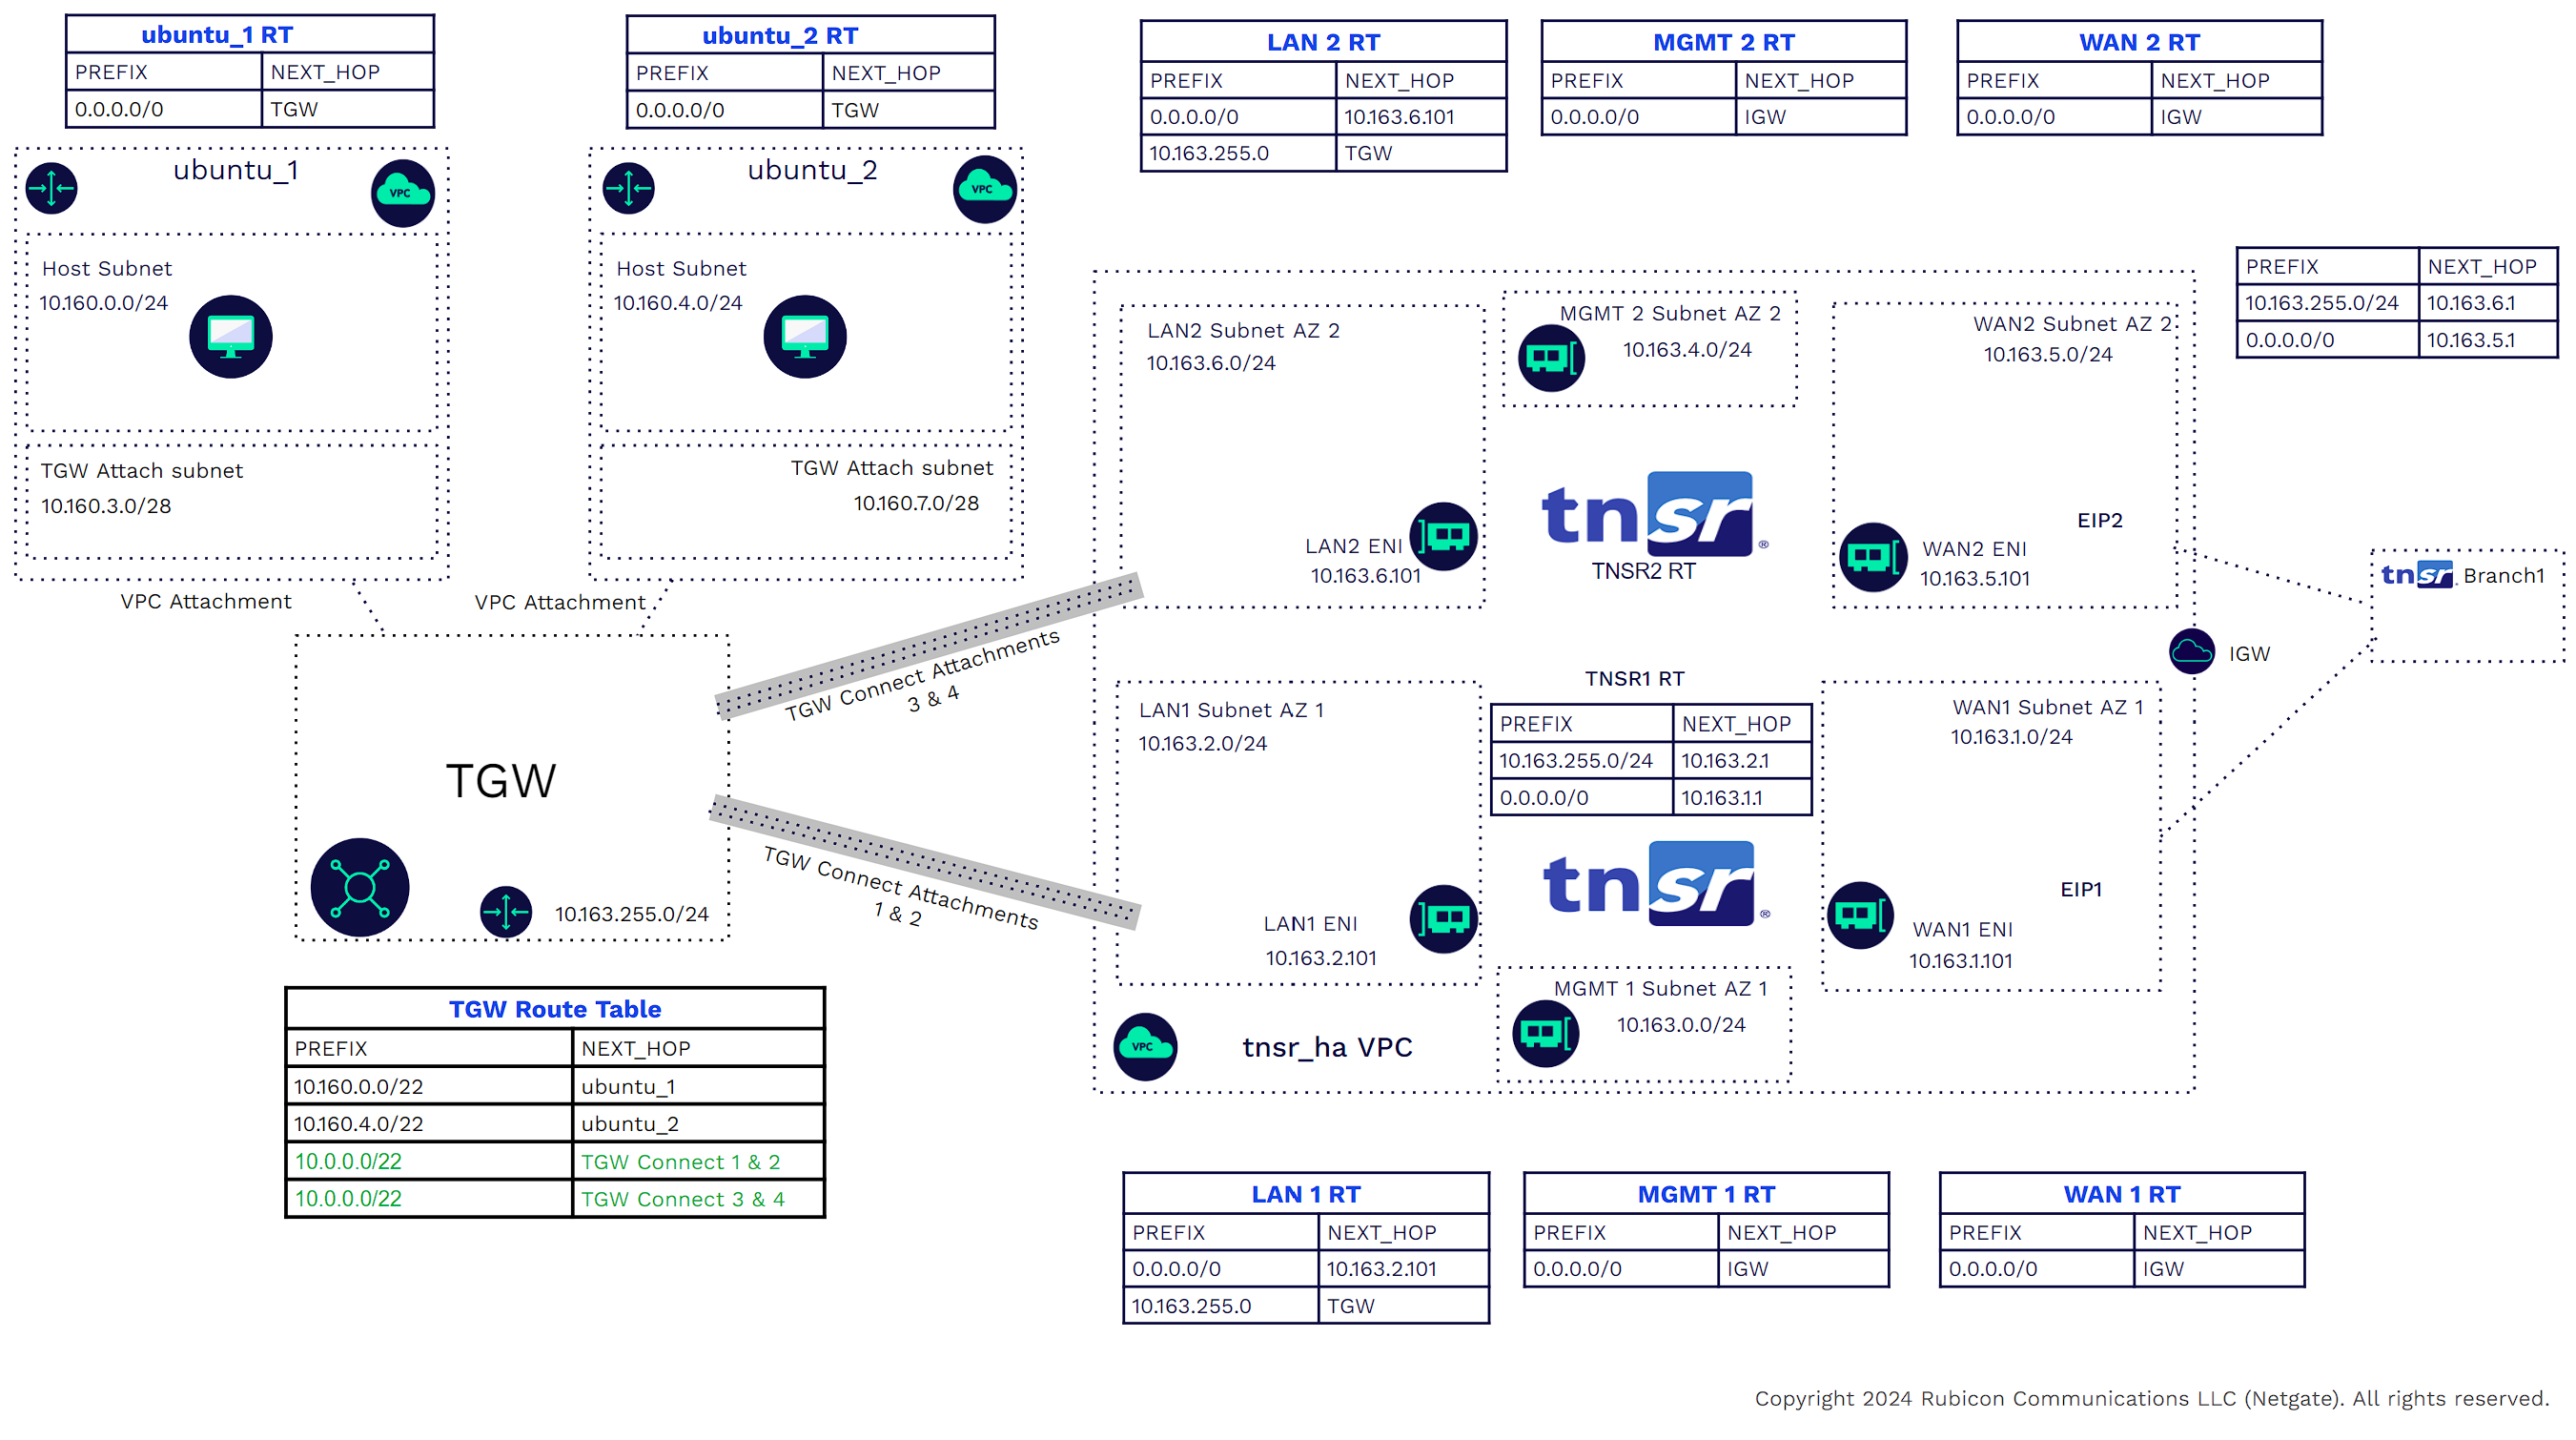2576x1440 pixels.
Task: Click the LAN 2 RT table header
Action: pyautogui.click(x=1323, y=42)
